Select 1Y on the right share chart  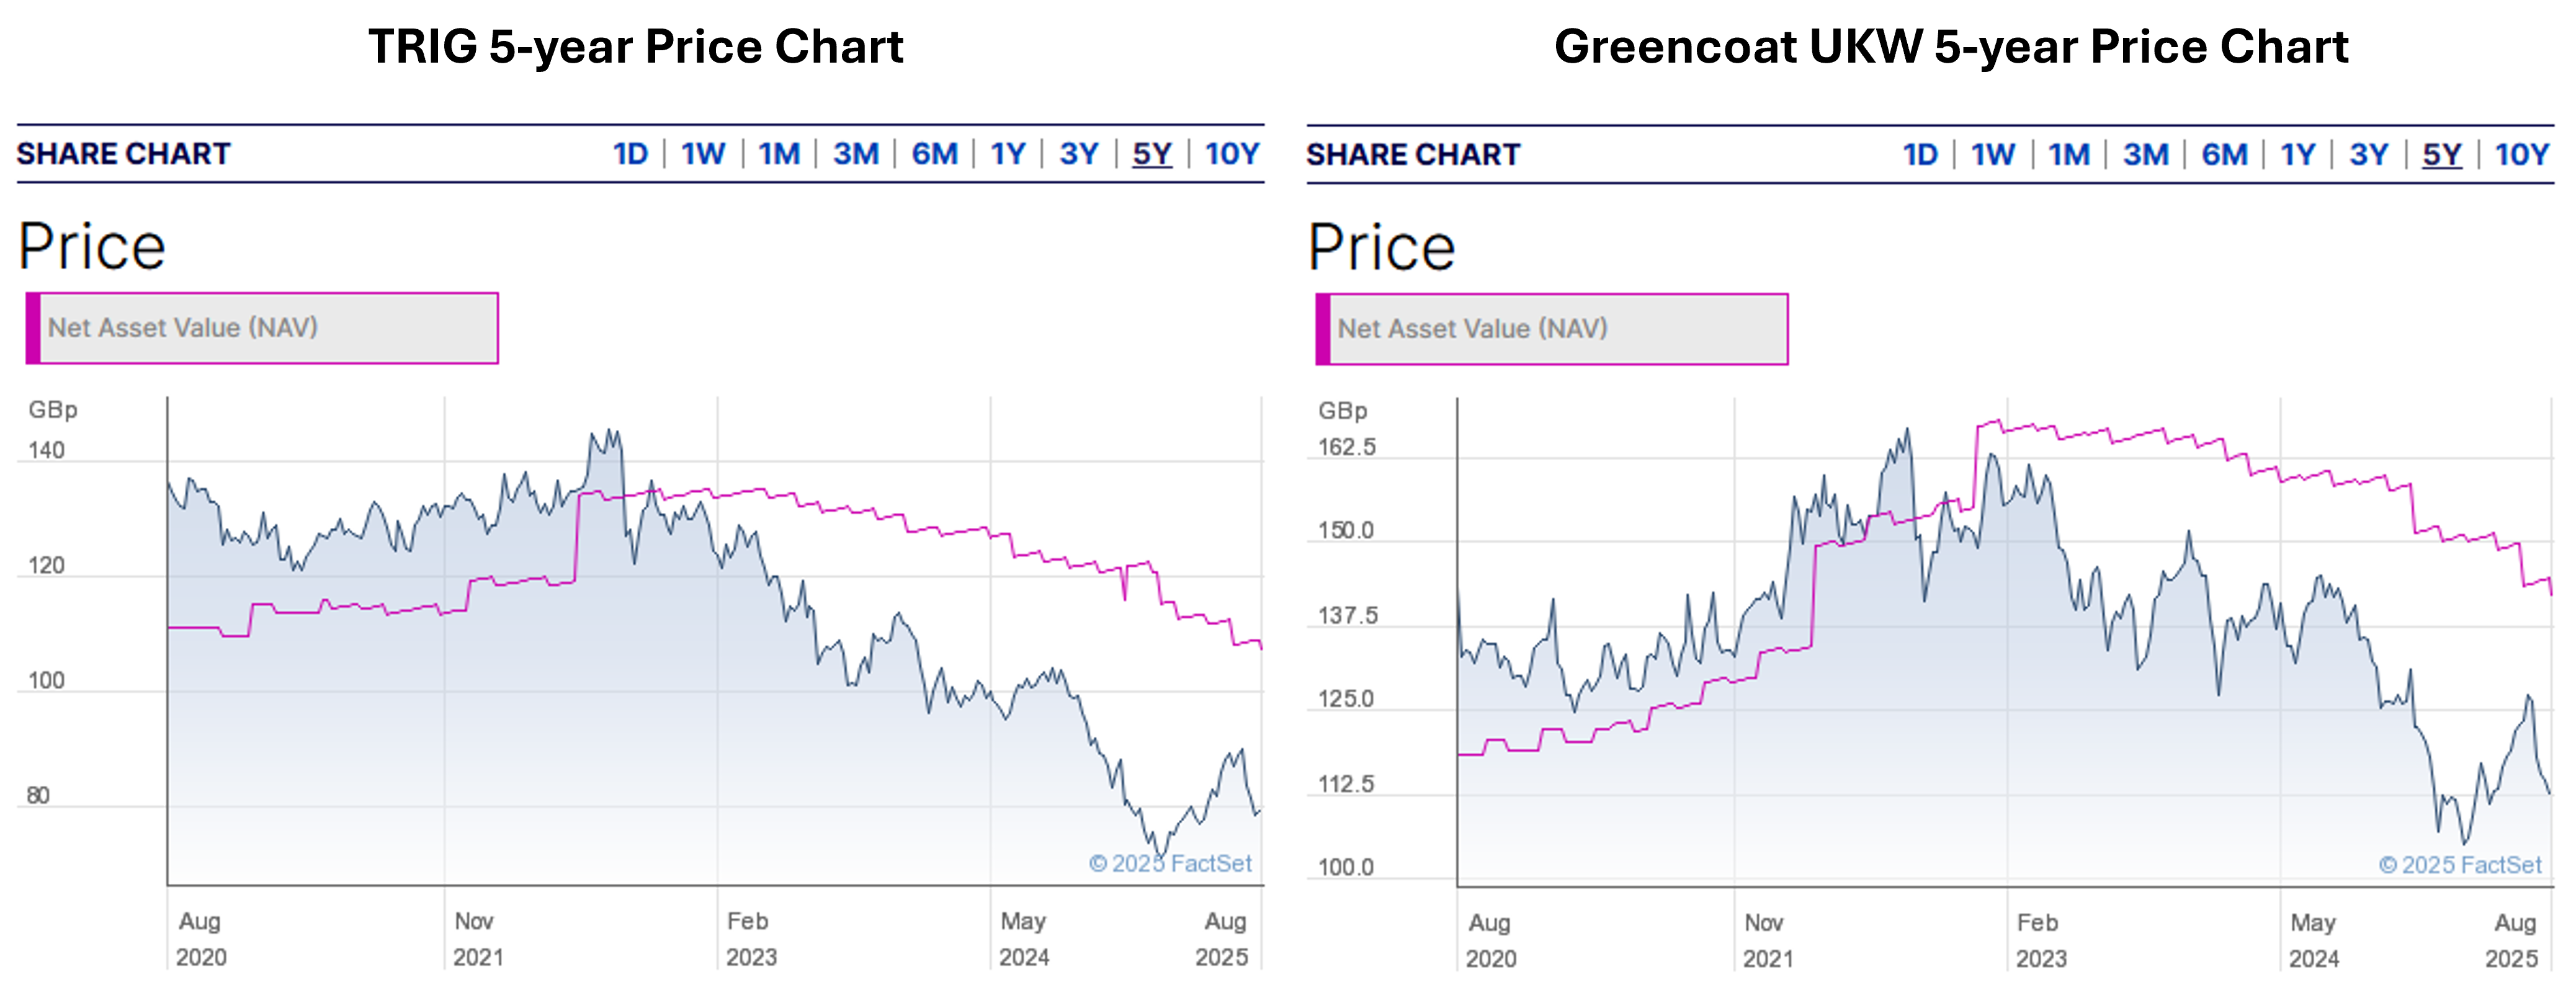(2298, 155)
